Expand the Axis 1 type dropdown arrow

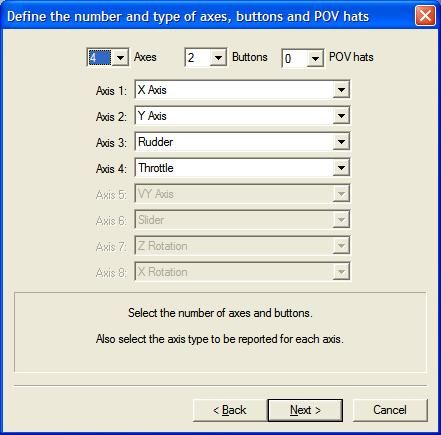click(341, 89)
